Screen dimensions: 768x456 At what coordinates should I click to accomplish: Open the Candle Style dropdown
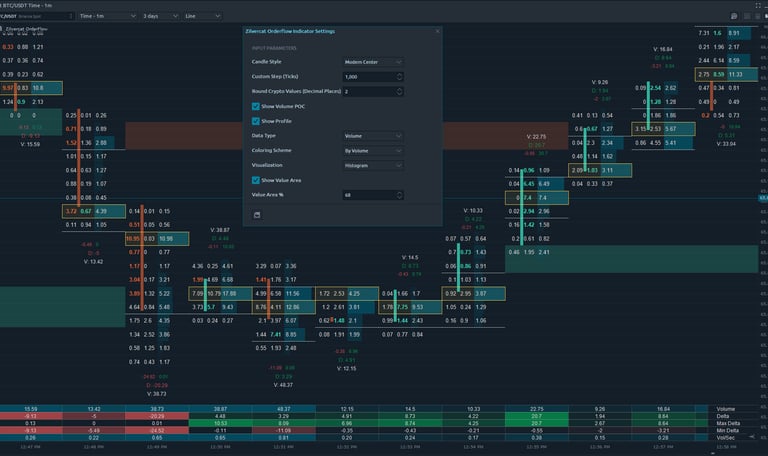coord(372,62)
